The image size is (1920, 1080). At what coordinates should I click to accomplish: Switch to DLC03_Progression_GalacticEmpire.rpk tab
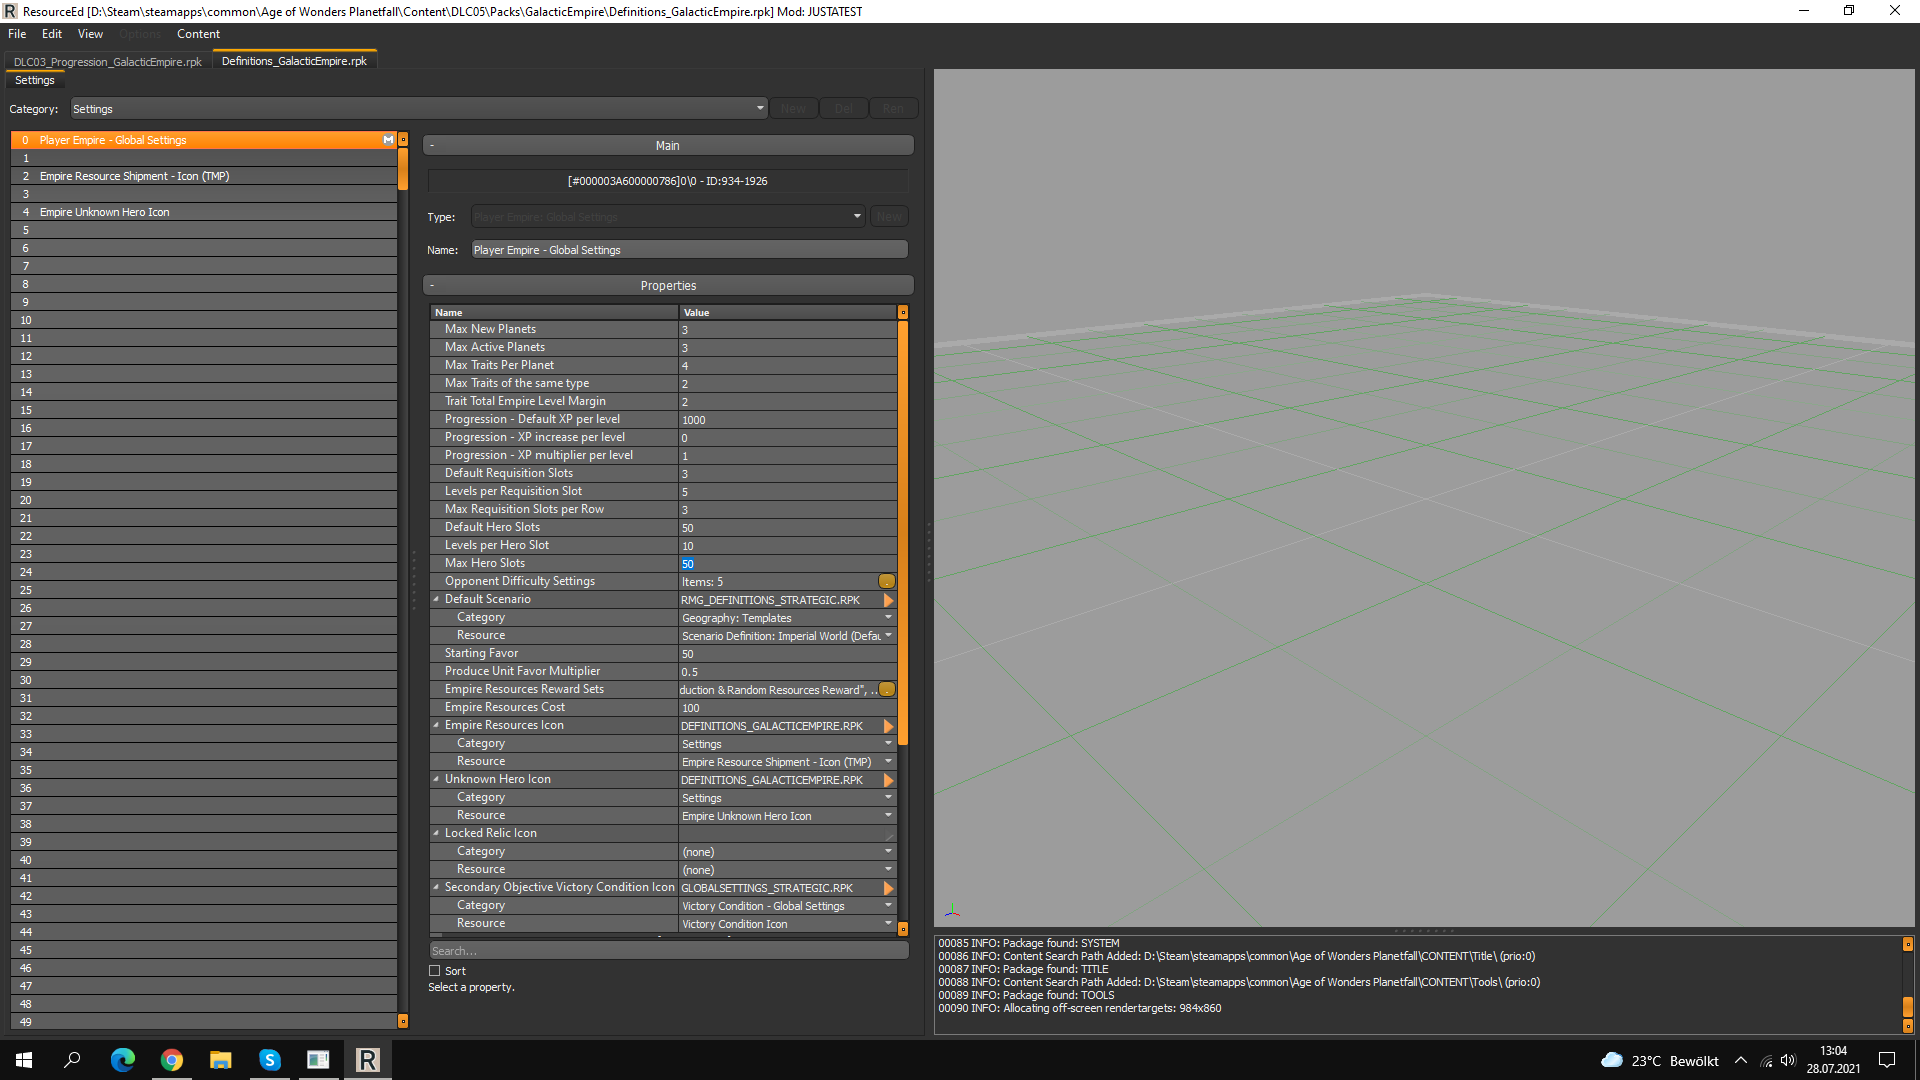108,61
